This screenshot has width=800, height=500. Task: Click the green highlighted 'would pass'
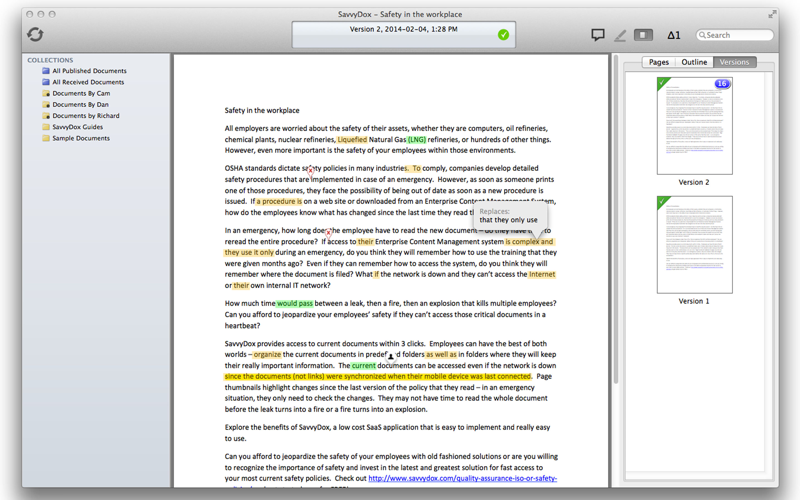(x=295, y=303)
